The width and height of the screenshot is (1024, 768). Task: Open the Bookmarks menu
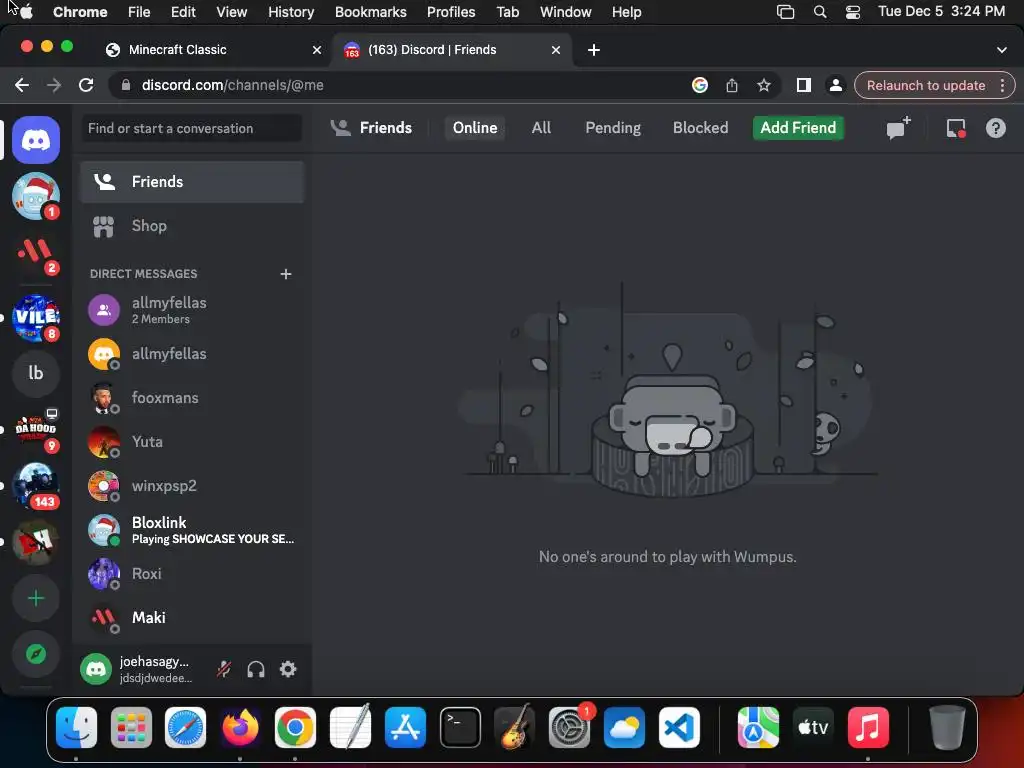(370, 12)
